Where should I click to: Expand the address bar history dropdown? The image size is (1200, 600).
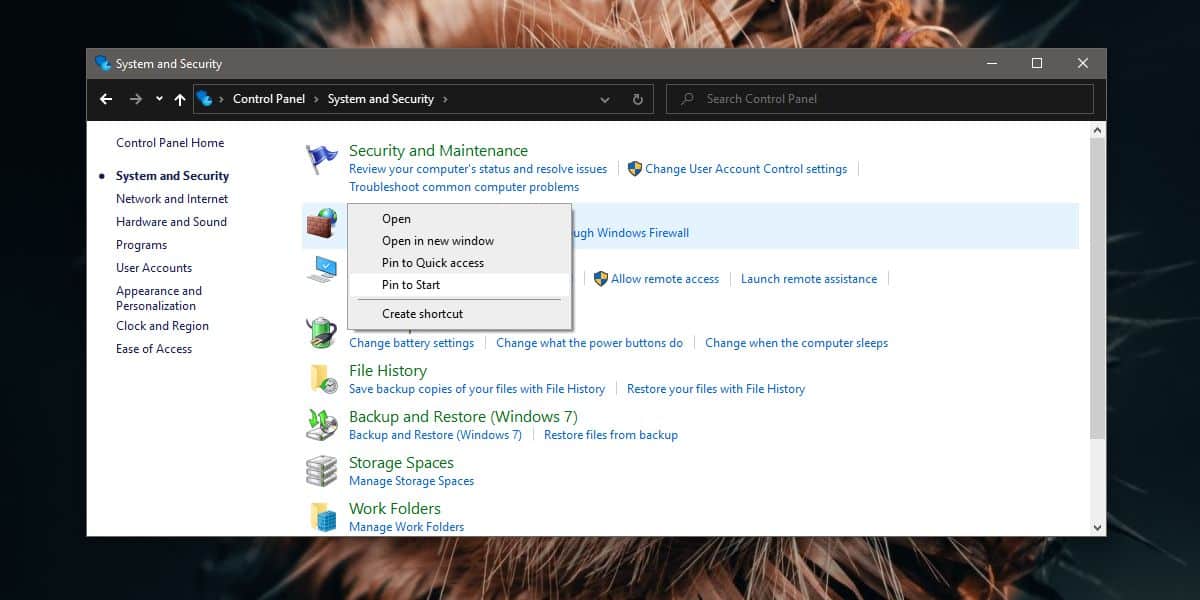[605, 99]
